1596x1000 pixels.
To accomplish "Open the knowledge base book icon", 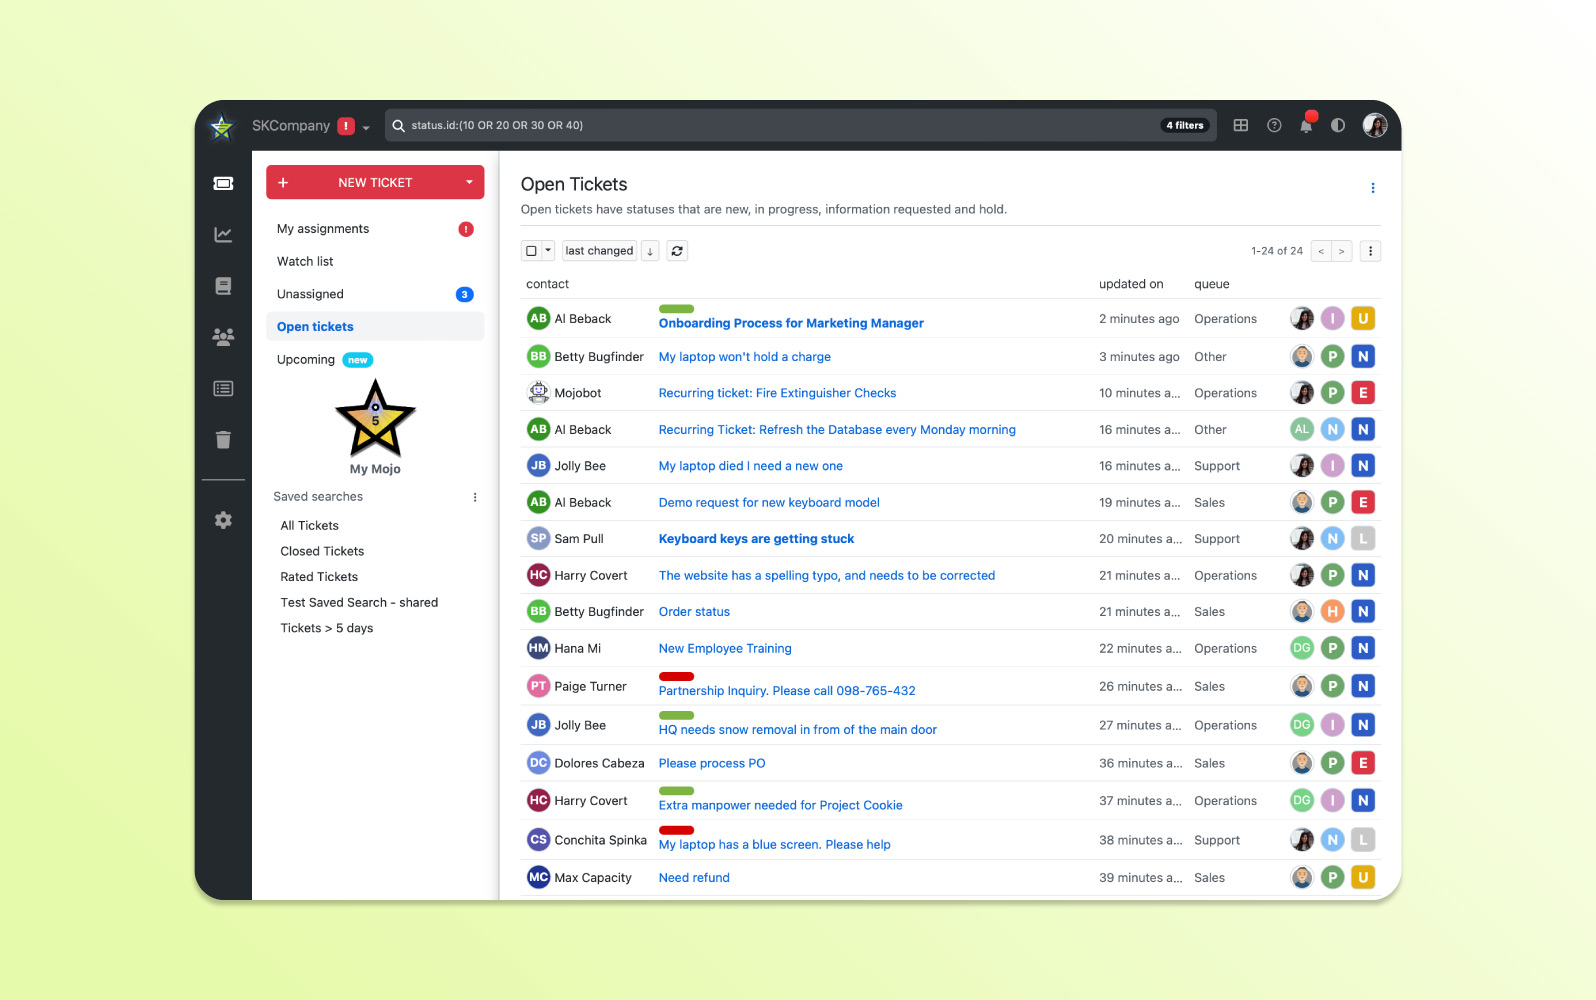I will pyautogui.click(x=223, y=286).
